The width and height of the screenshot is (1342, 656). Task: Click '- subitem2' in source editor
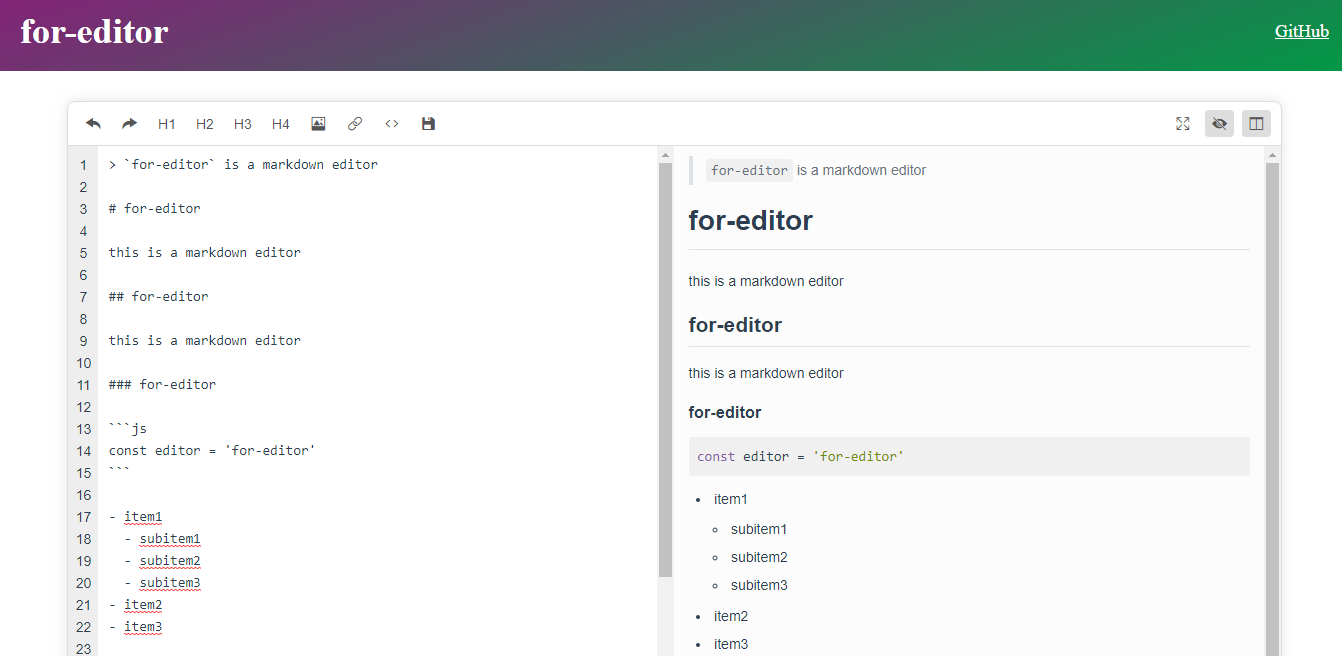pos(163,561)
